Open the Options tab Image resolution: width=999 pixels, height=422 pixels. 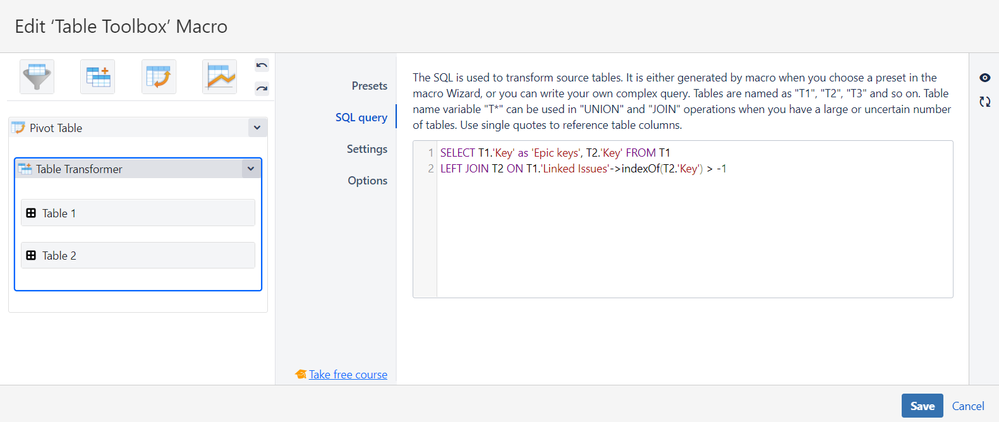coord(367,181)
